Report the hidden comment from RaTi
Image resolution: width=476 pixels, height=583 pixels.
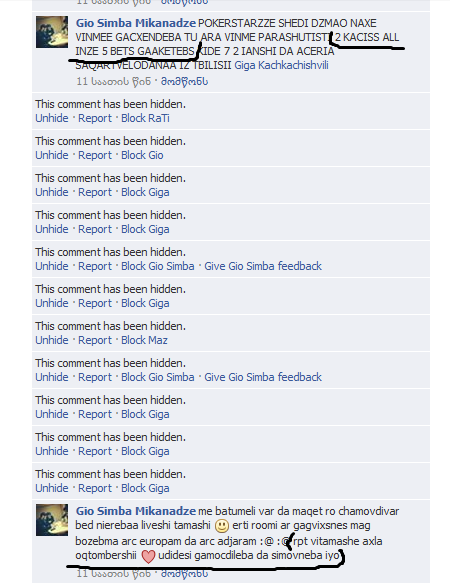tap(95, 118)
